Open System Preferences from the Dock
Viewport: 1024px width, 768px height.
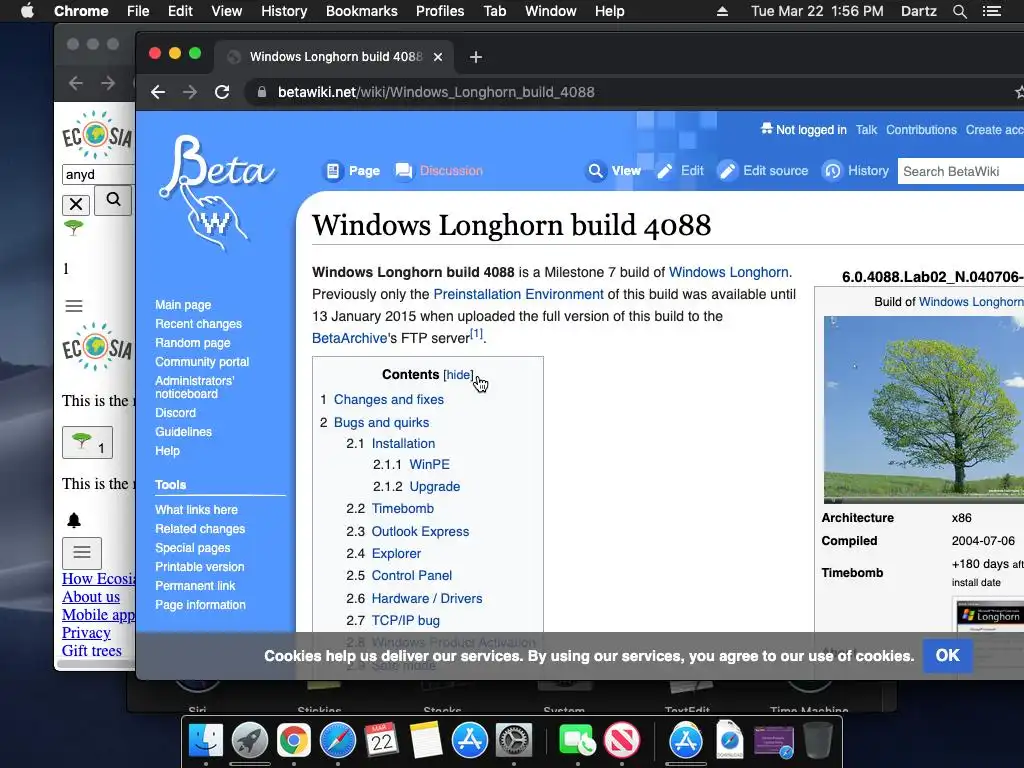(514, 741)
